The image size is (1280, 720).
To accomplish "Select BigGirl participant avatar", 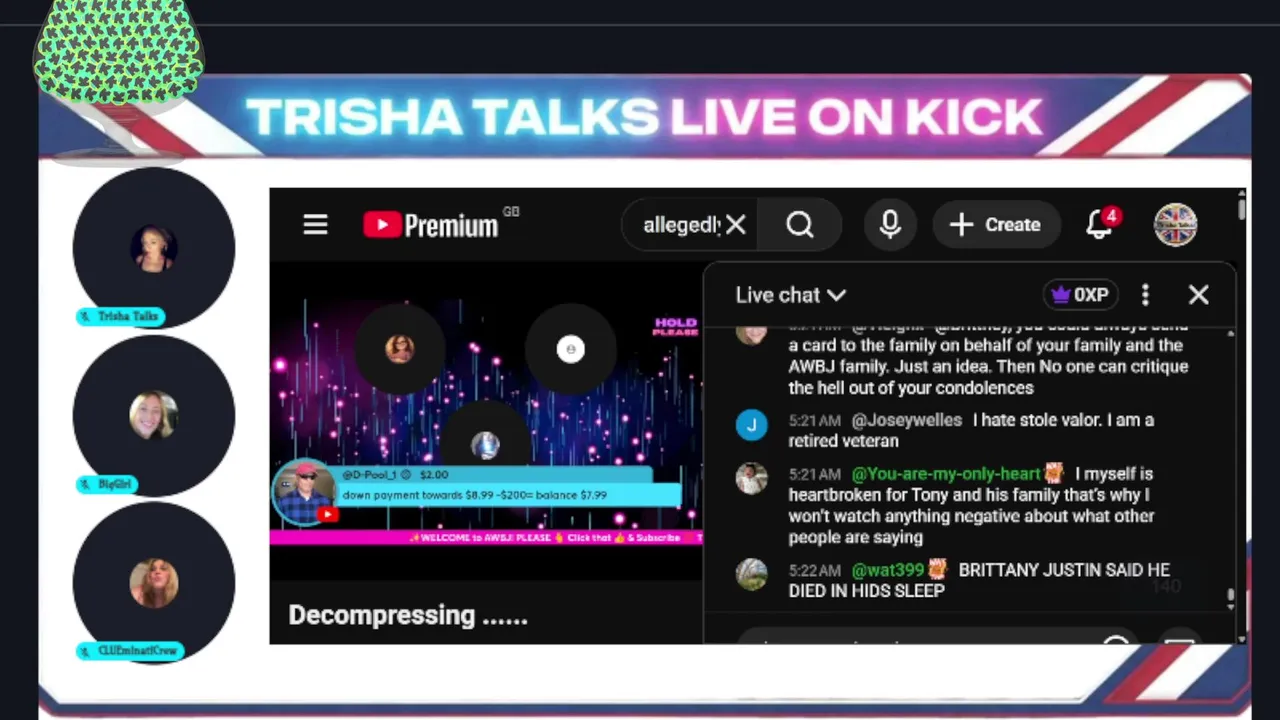I will (x=154, y=415).
